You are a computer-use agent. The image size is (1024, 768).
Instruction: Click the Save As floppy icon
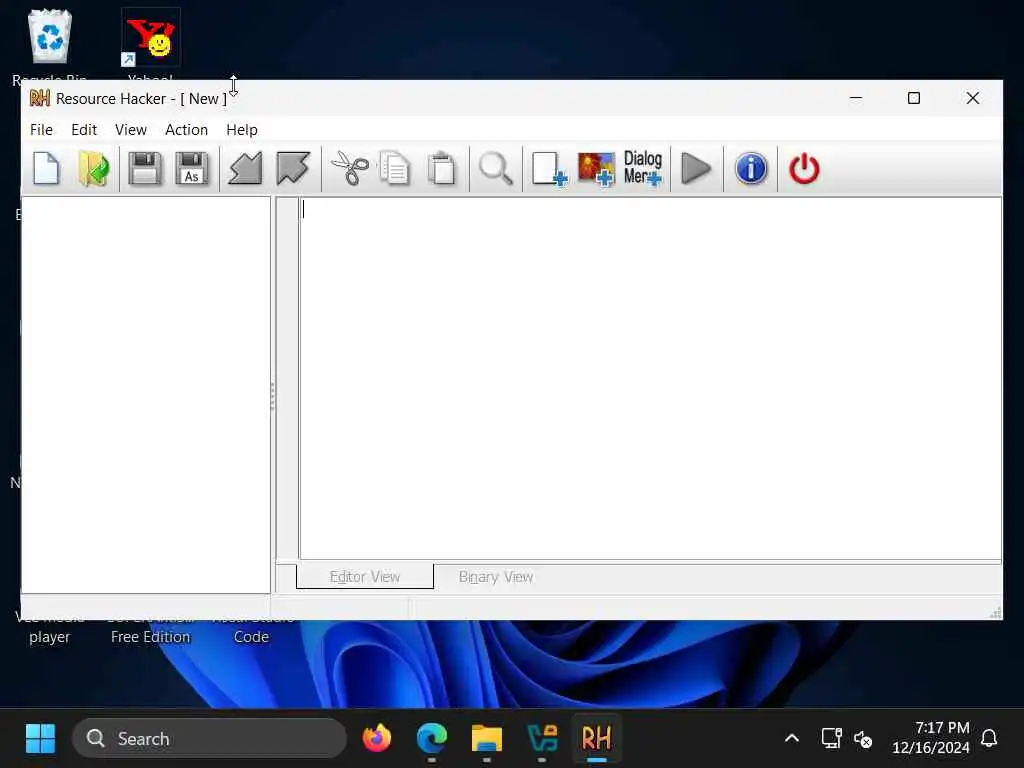[192, 168]
